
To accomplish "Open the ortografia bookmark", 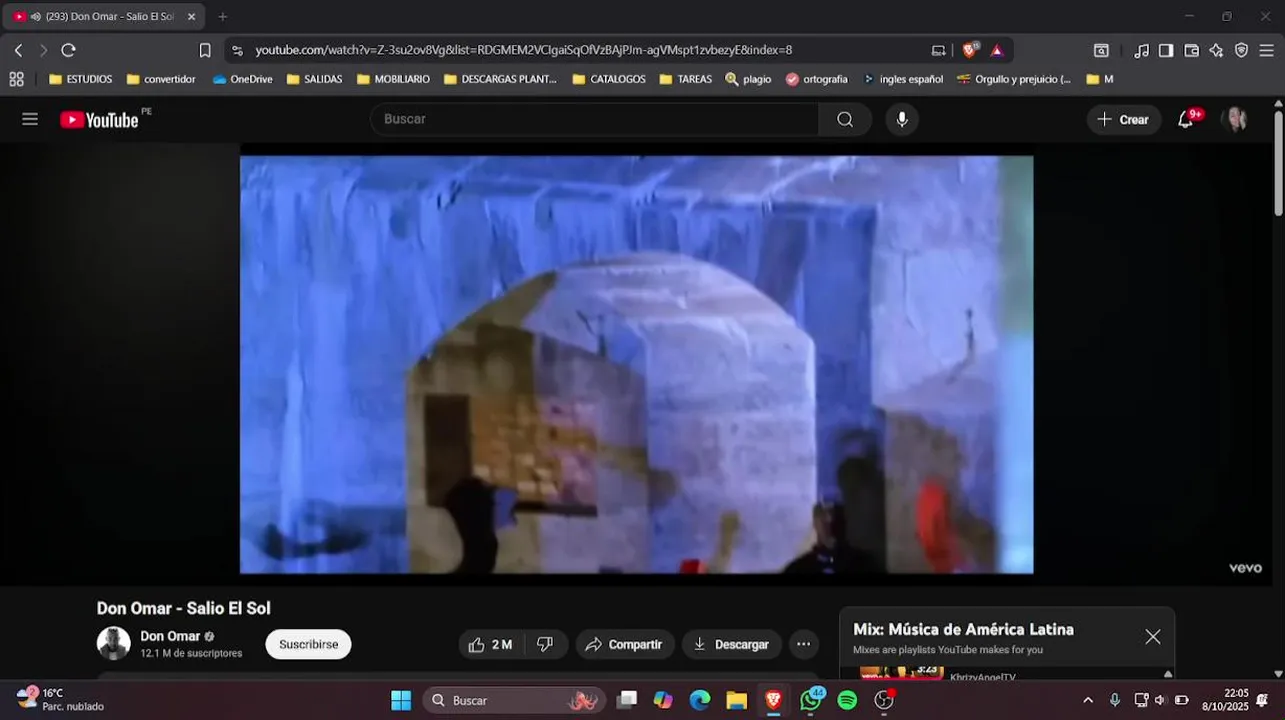I will [817, 79].
